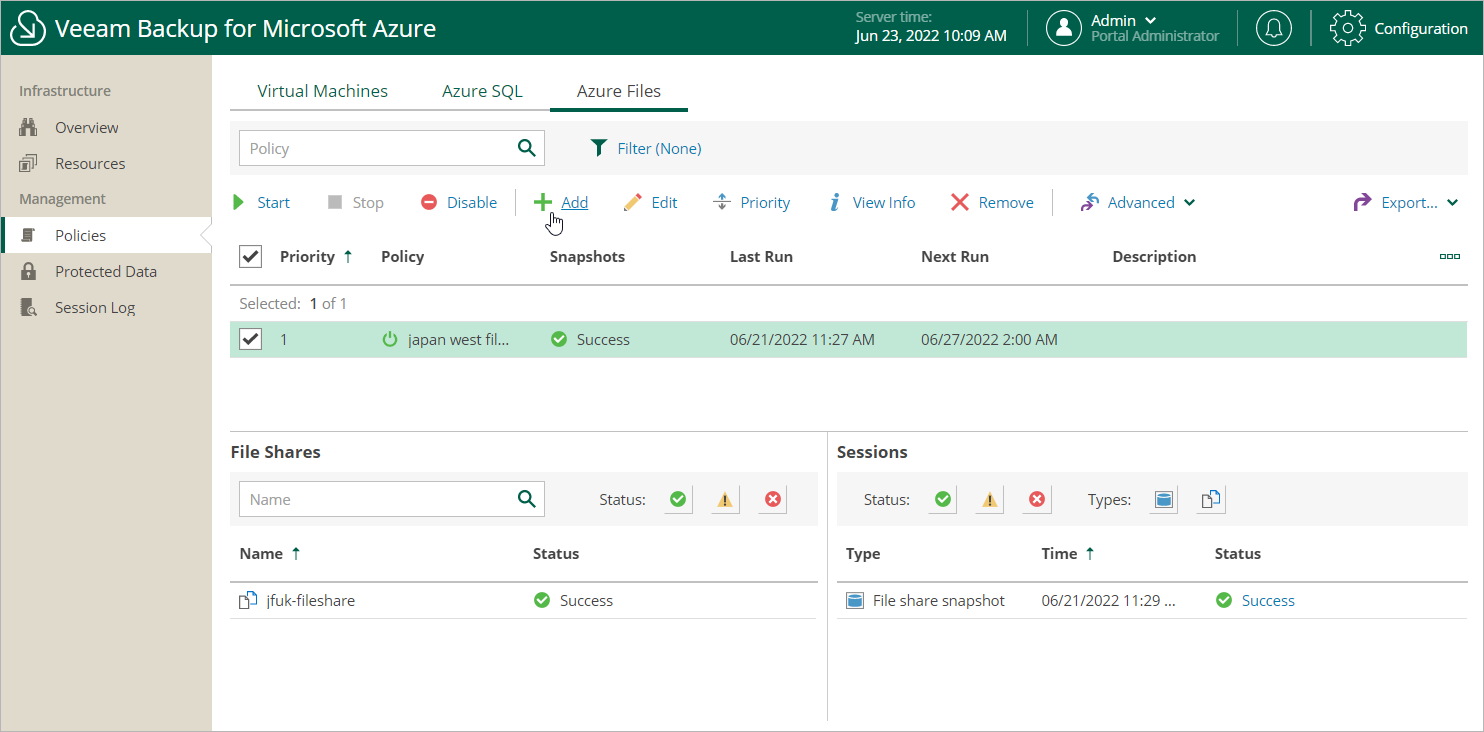Click the notification bell icon
This screenshot has width=1484, height=732.
click(1273, 28)
